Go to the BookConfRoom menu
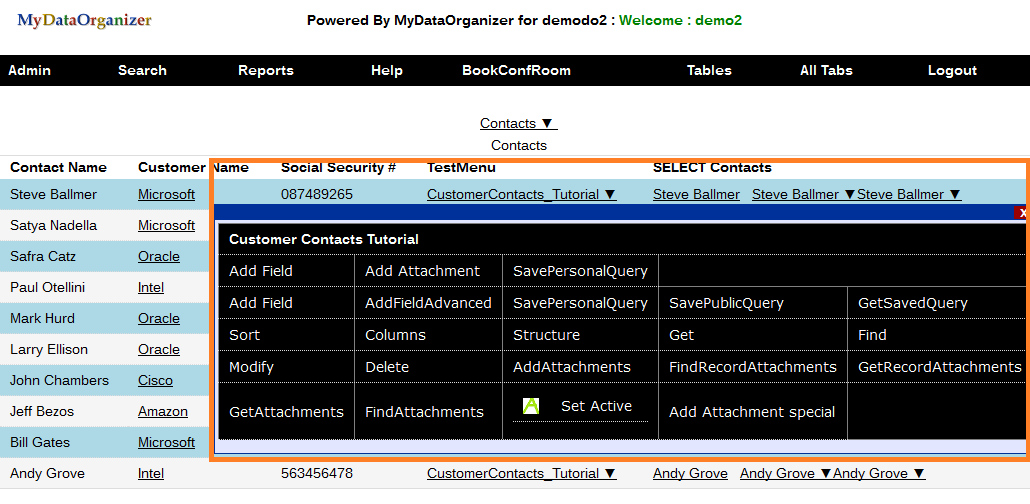Image resolution: width=1030 pixels, height=504 pixels. pos(516,70)
